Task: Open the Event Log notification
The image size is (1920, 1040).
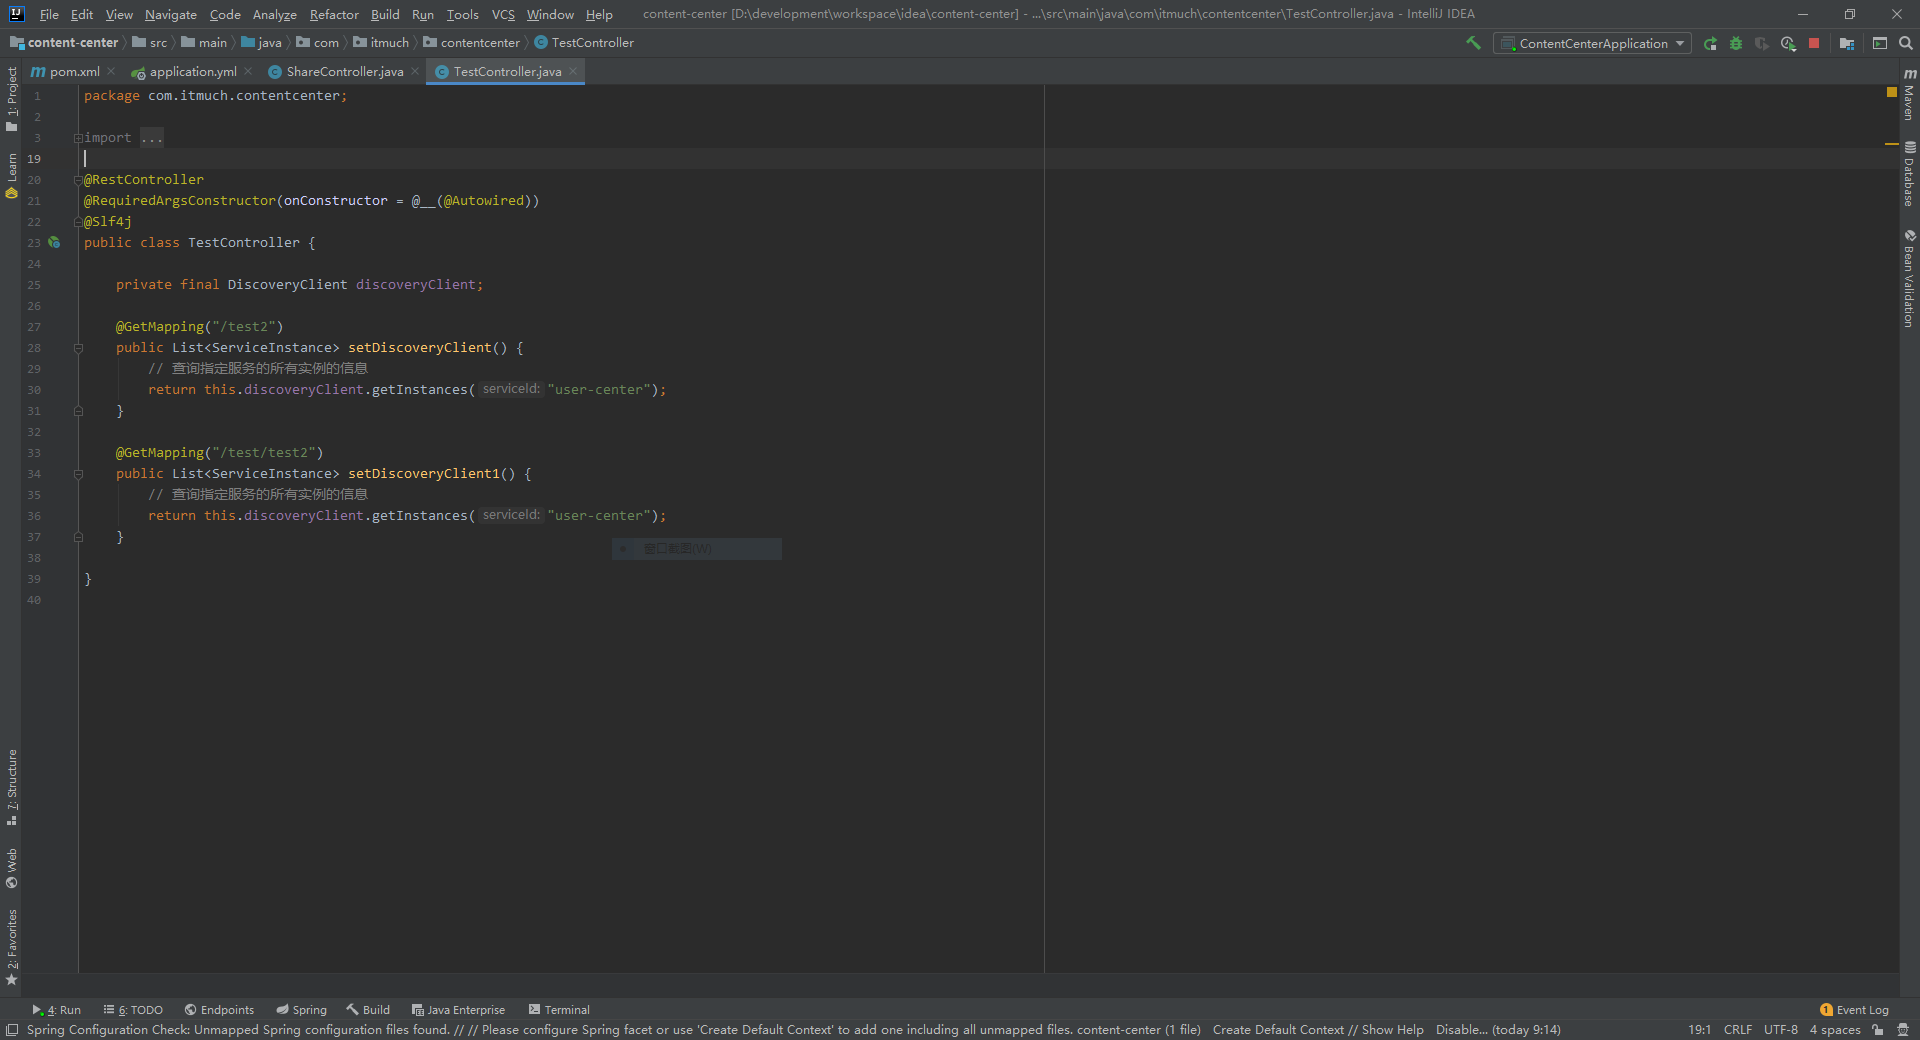Action: (1854, 1010)
